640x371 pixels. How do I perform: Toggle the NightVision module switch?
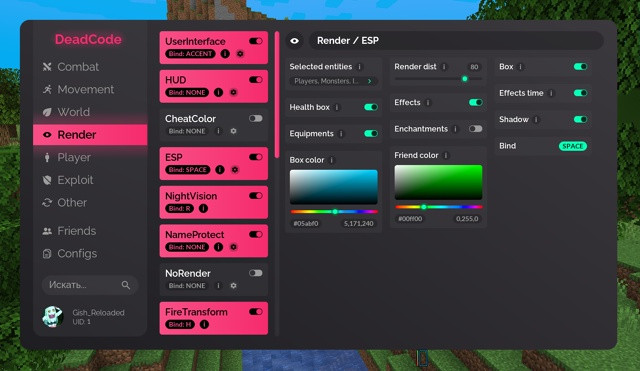tap(256, 196)
